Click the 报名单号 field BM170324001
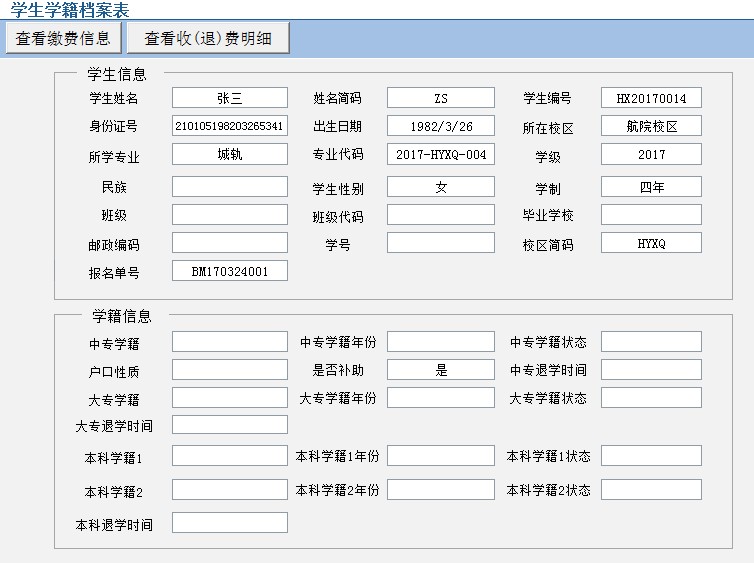754x563 pixels. point(230,271)
